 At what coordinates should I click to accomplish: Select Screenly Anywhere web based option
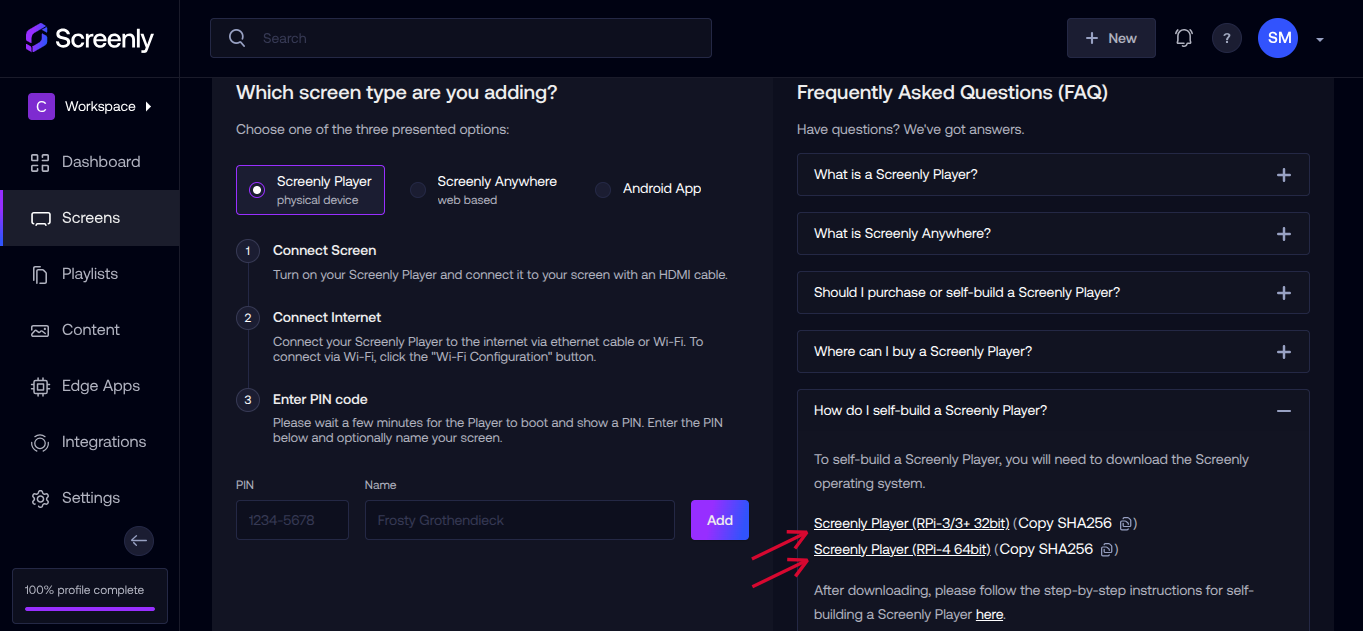pyautogui.click(x=483, y=190)
